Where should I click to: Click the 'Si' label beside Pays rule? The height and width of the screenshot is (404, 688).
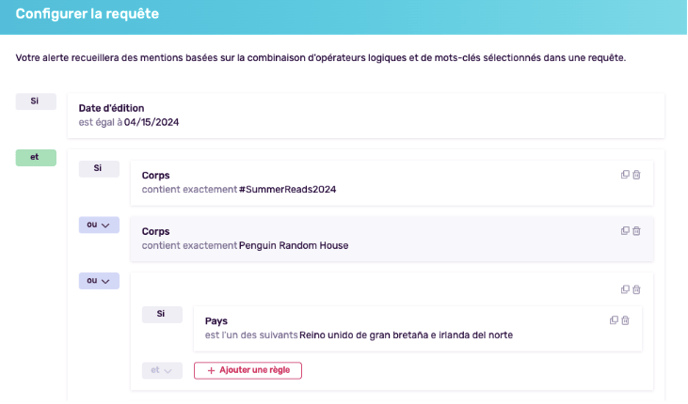[x=162, y=314]
